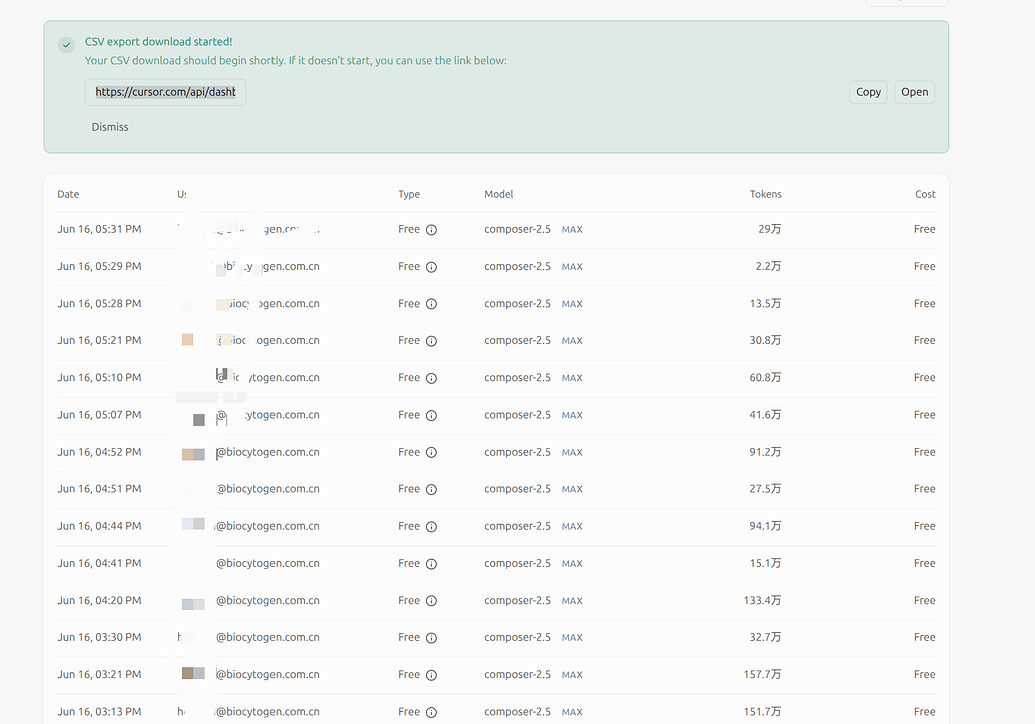Click info icon beside Free at 05:10 PM
The width and height of the screenshot is (1035, 724).
click(x=431, y=378)
